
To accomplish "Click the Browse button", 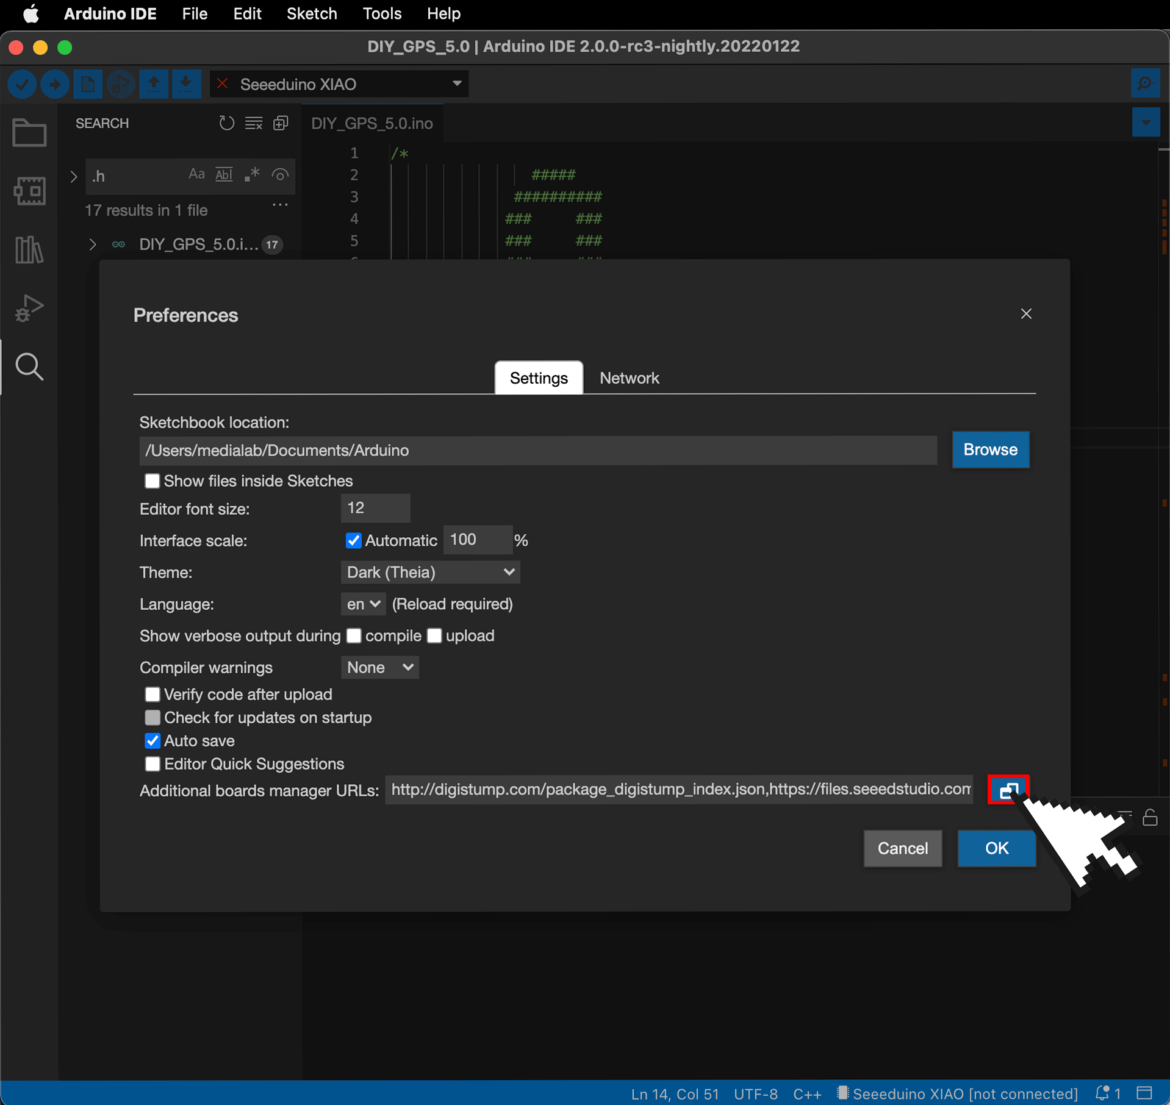I will (x=990, y=450).
